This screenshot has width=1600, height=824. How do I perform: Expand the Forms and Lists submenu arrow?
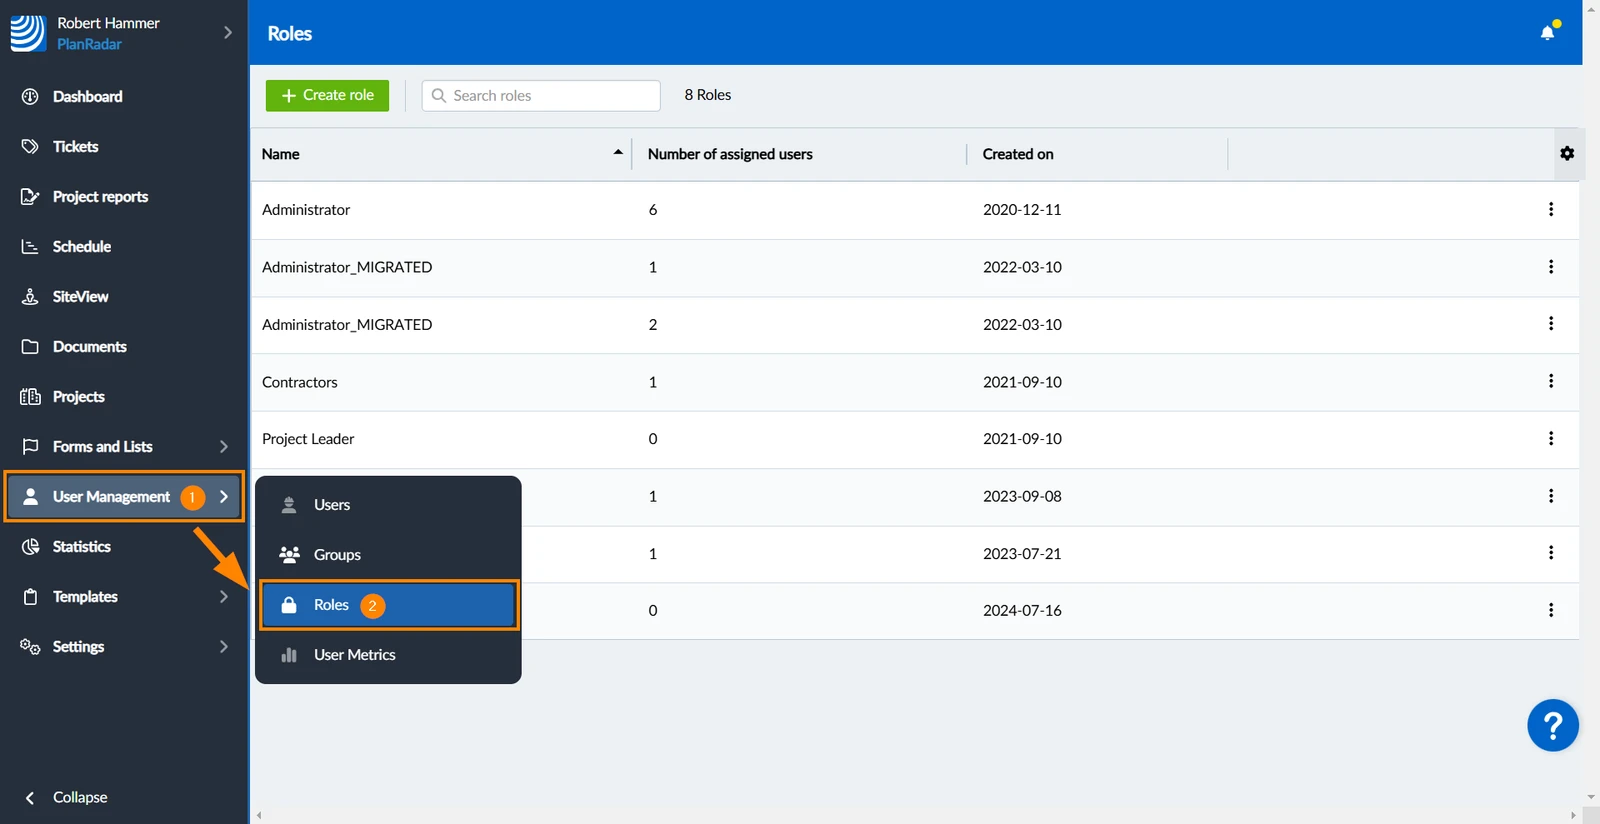(x=223, y=446)
